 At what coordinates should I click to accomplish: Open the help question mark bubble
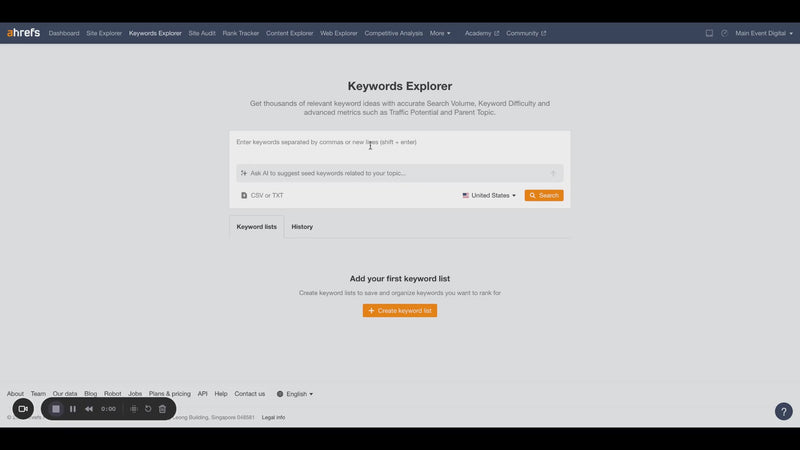784,411
